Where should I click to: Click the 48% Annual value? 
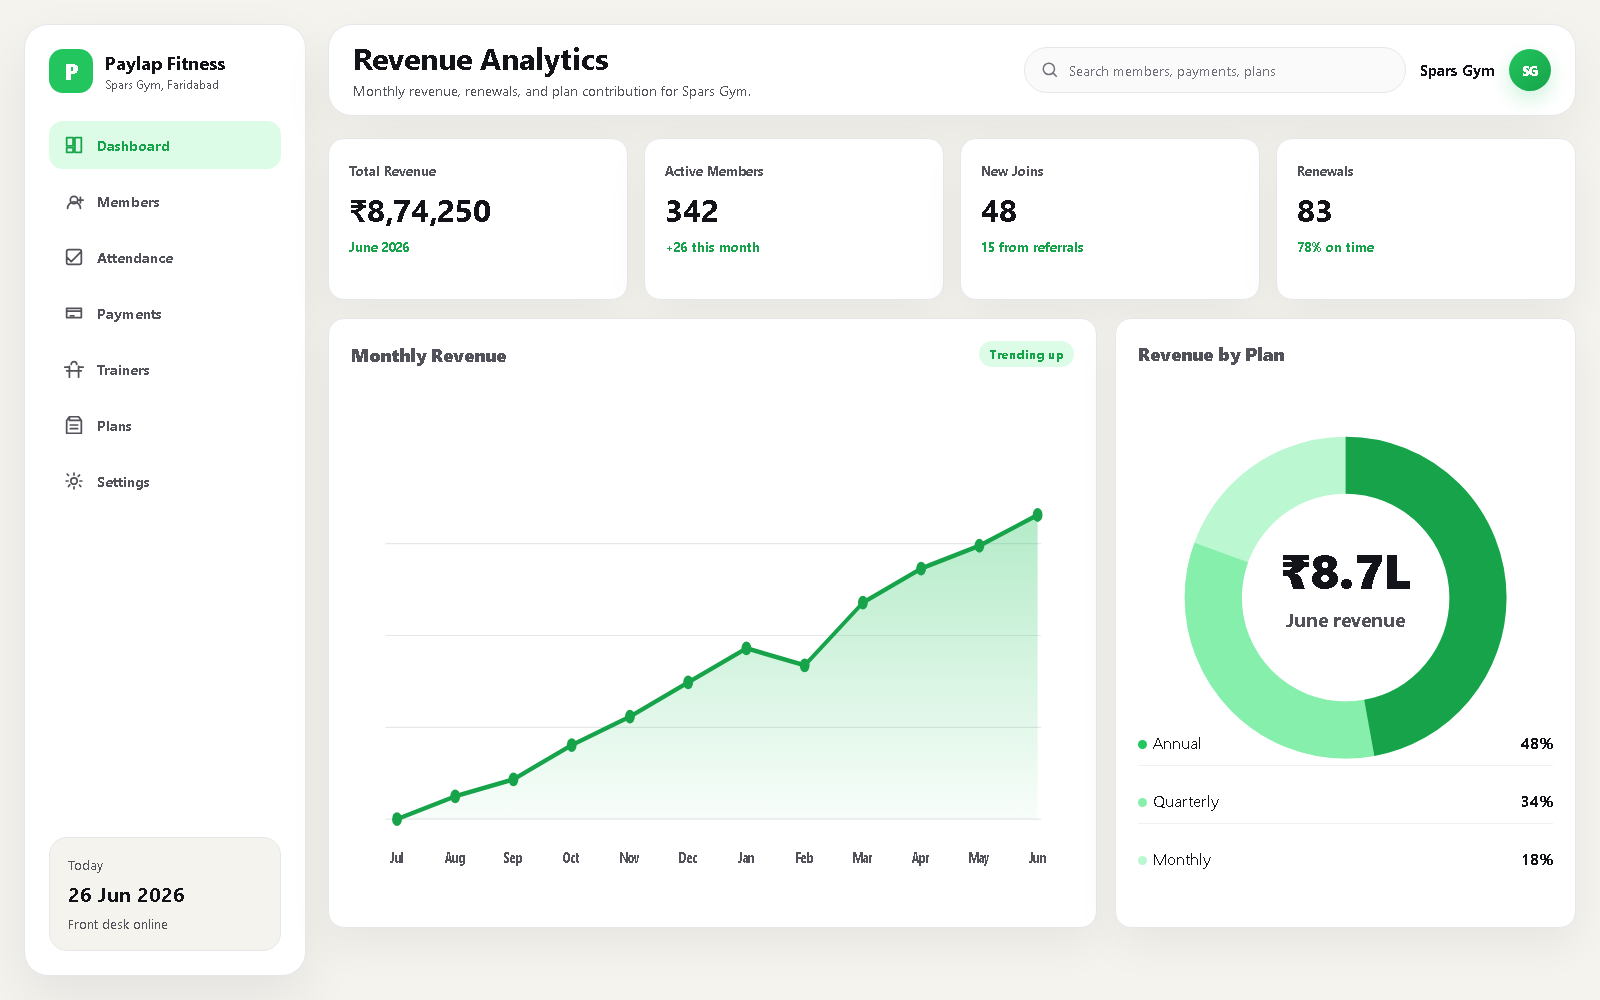click(1537, 744)
